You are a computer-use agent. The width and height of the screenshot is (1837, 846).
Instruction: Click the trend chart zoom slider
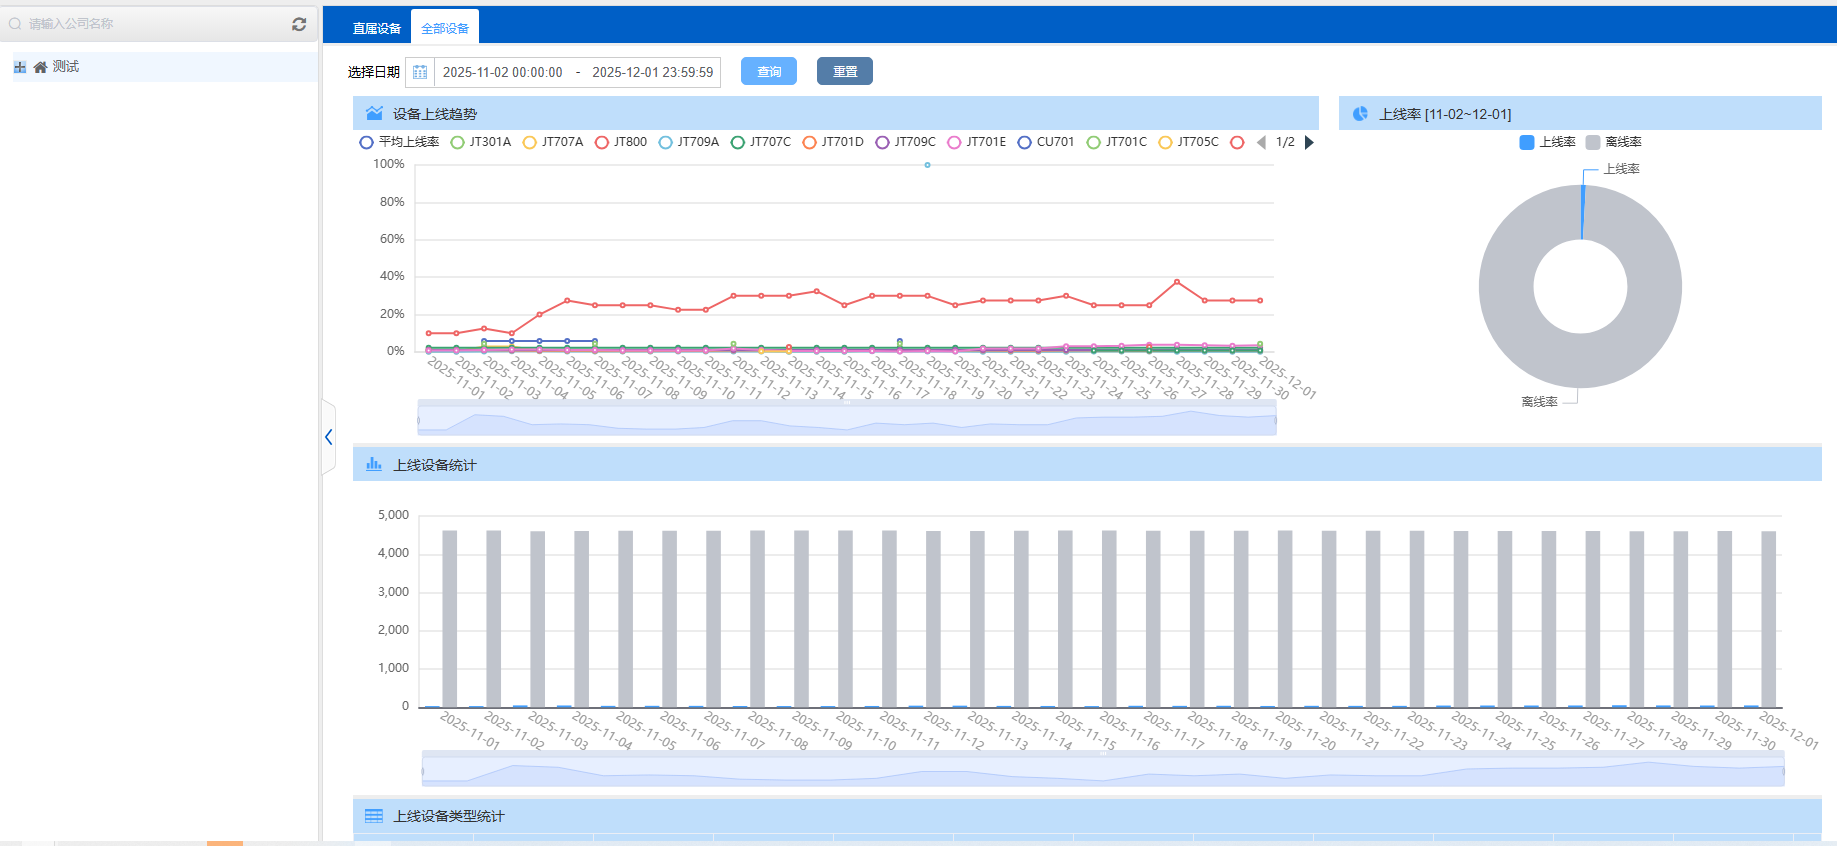[x=846, y=418]
